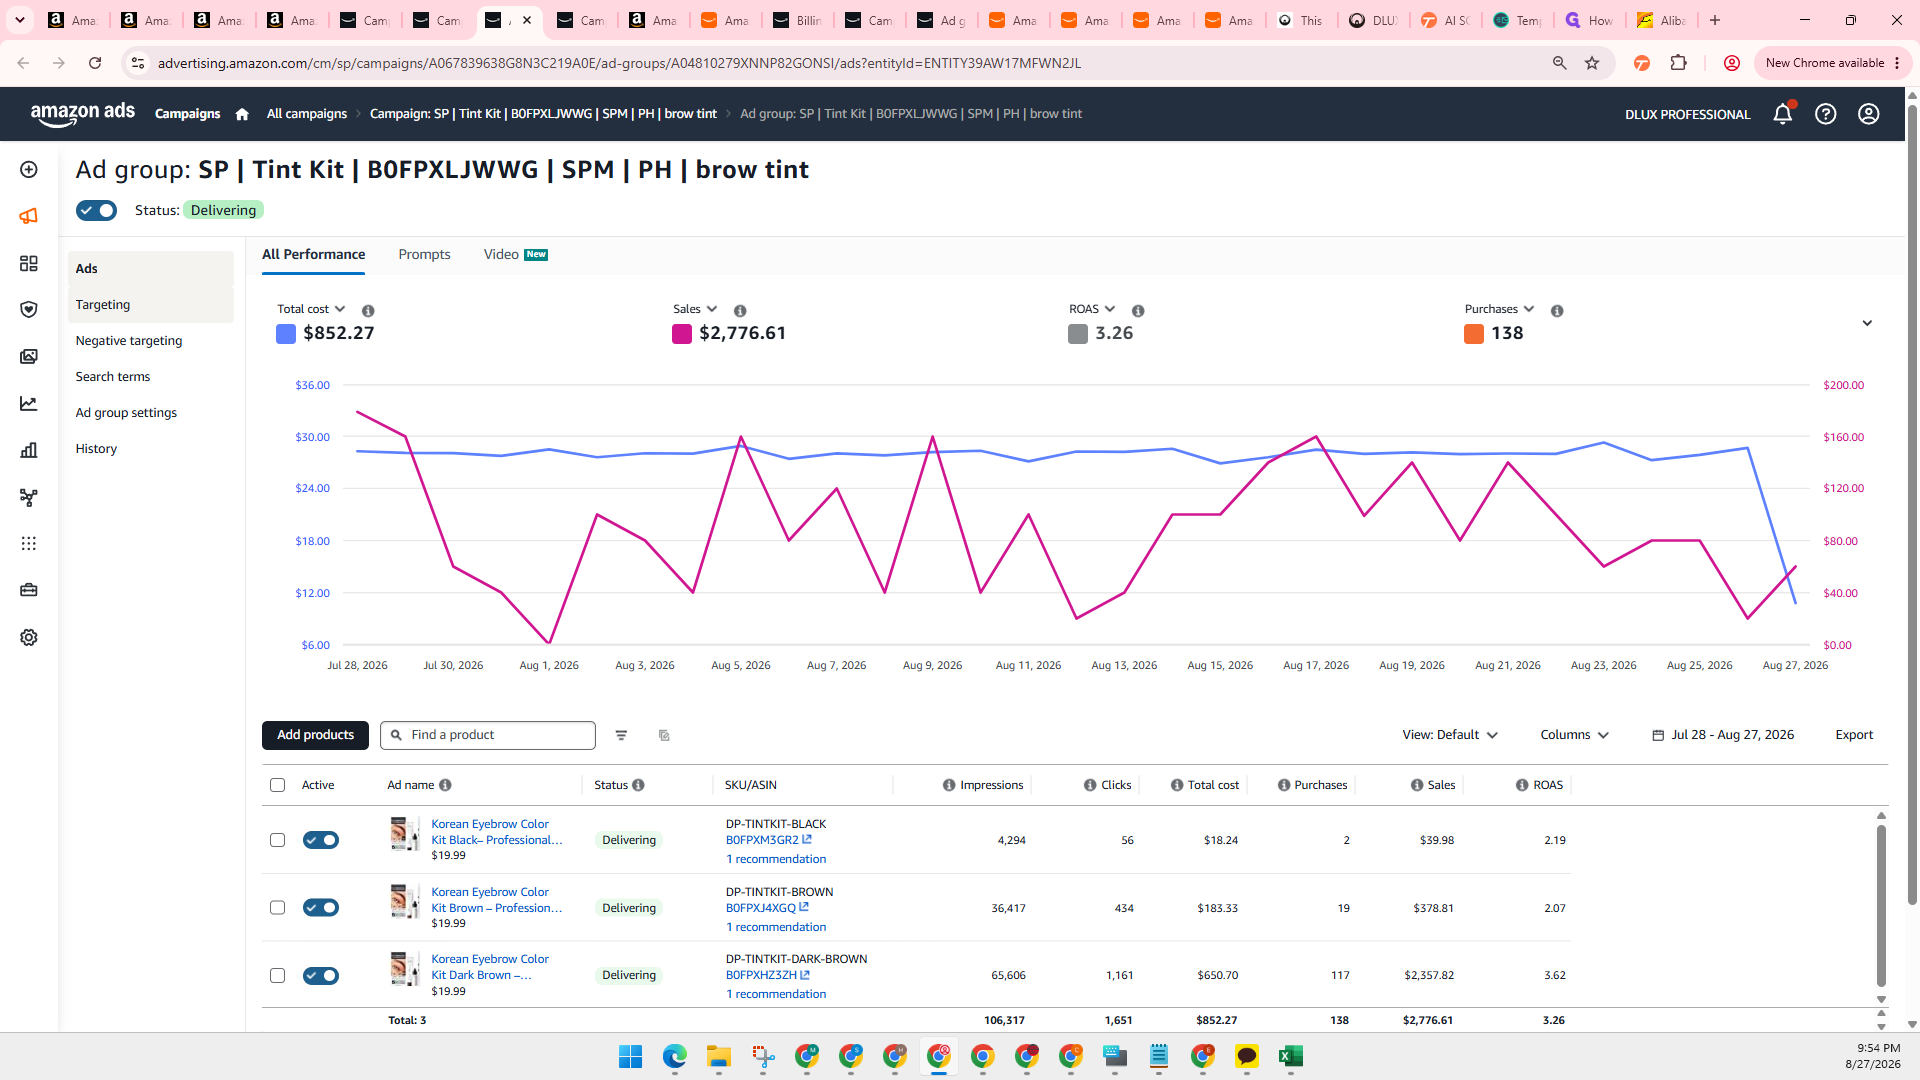Image resolution: width=1920 pixels, height=1080 pixels.
Task: Open the shield brand icon in sidebar
Action: [29, 310]
